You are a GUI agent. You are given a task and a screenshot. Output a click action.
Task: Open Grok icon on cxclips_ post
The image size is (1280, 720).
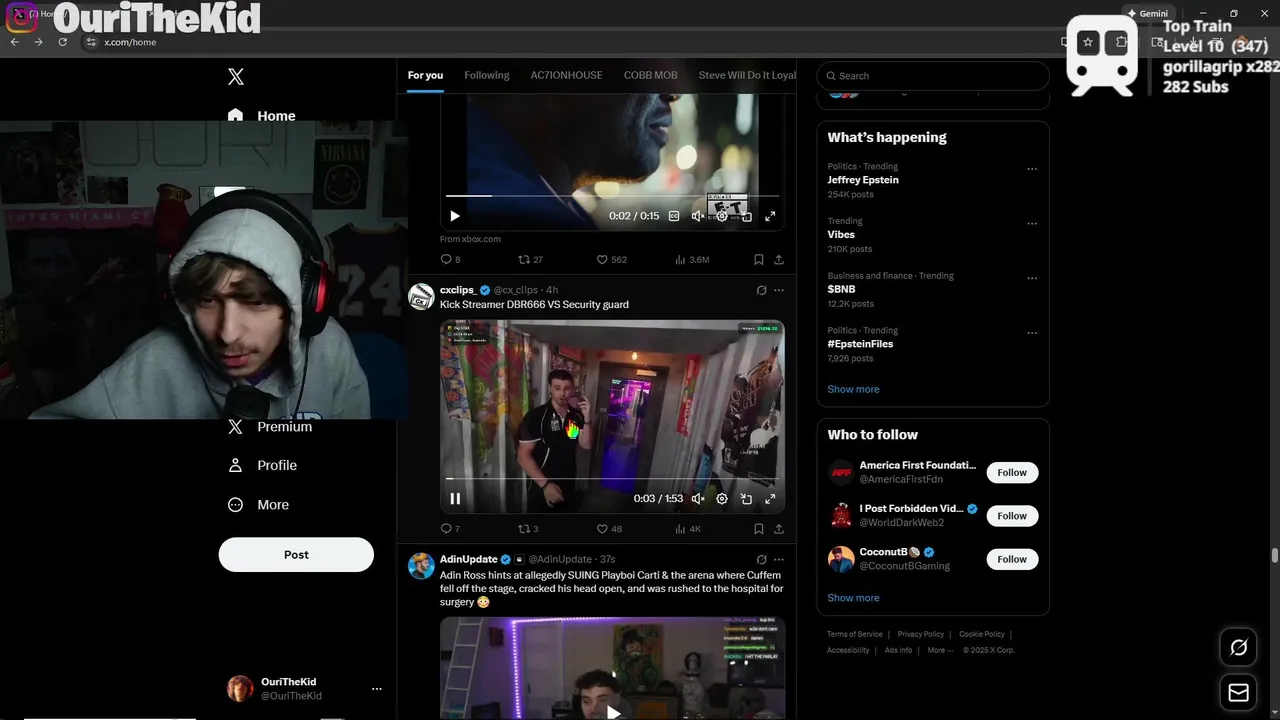tap(761, 291)
